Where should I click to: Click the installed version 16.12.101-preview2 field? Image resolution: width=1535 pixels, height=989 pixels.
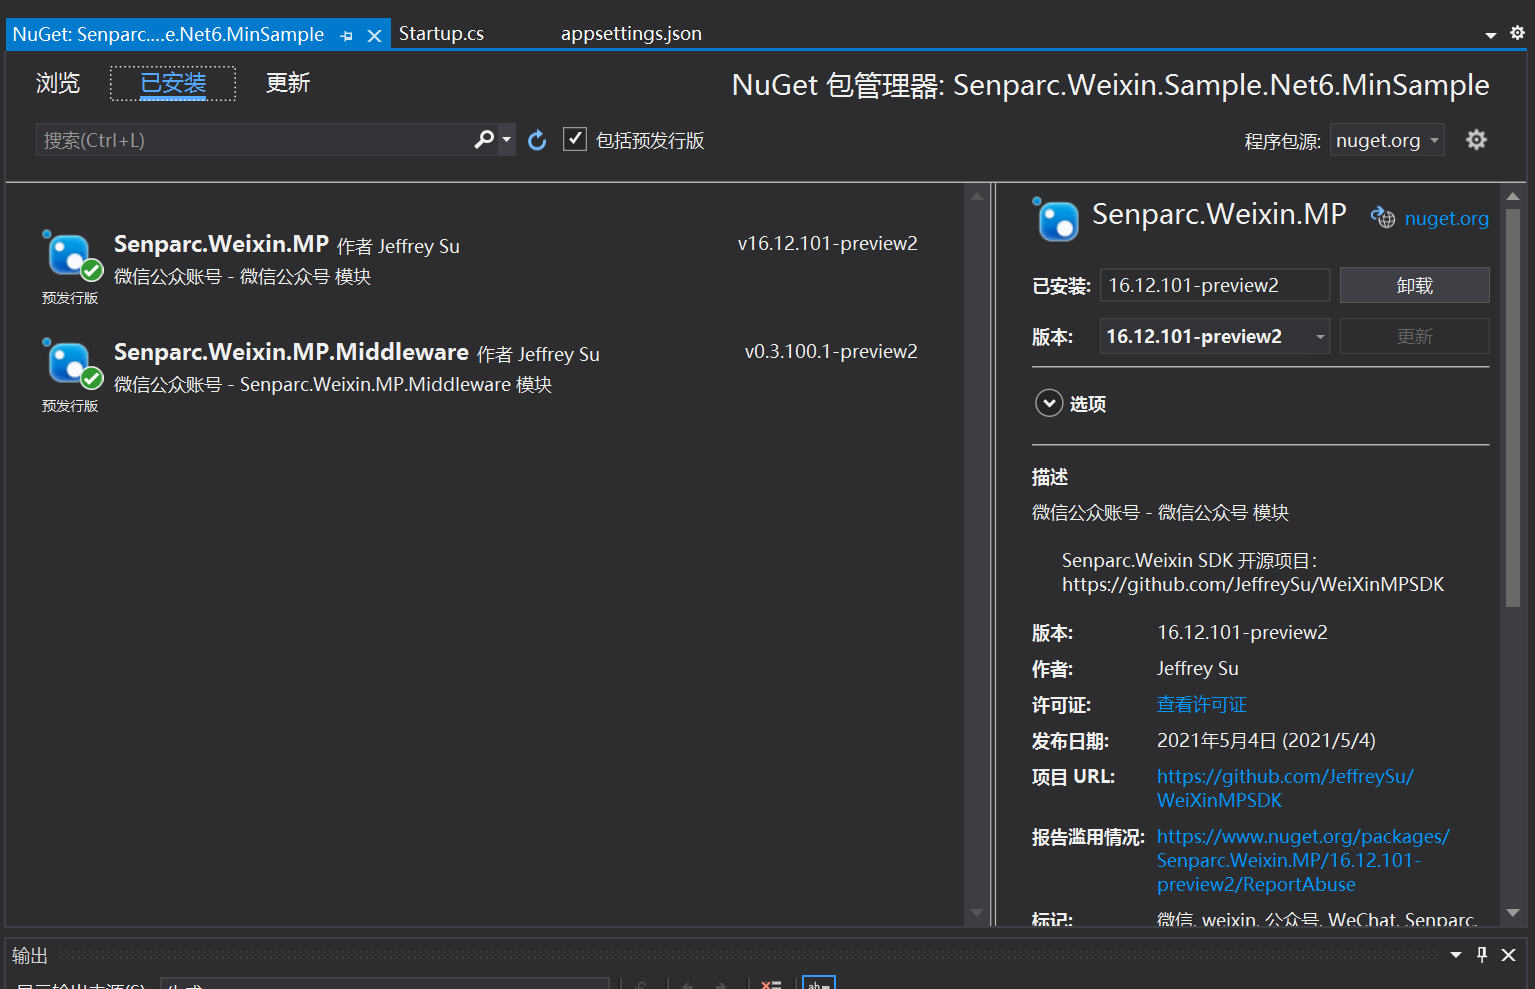[1214, 285]
